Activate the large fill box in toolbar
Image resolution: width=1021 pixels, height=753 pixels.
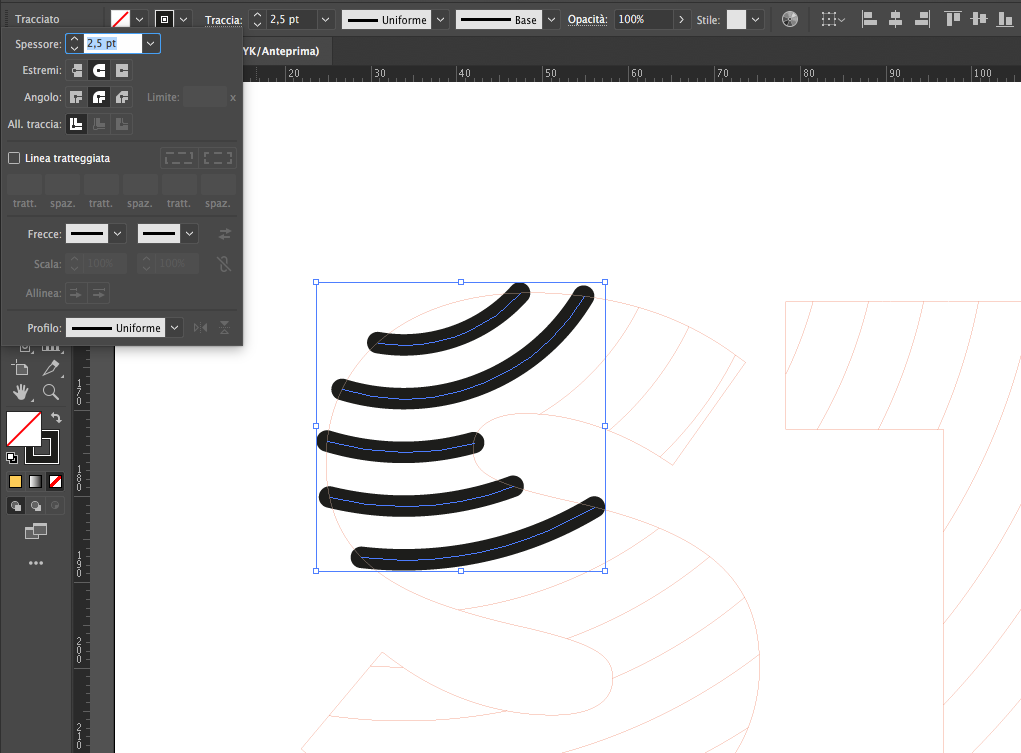coord(24,429)
